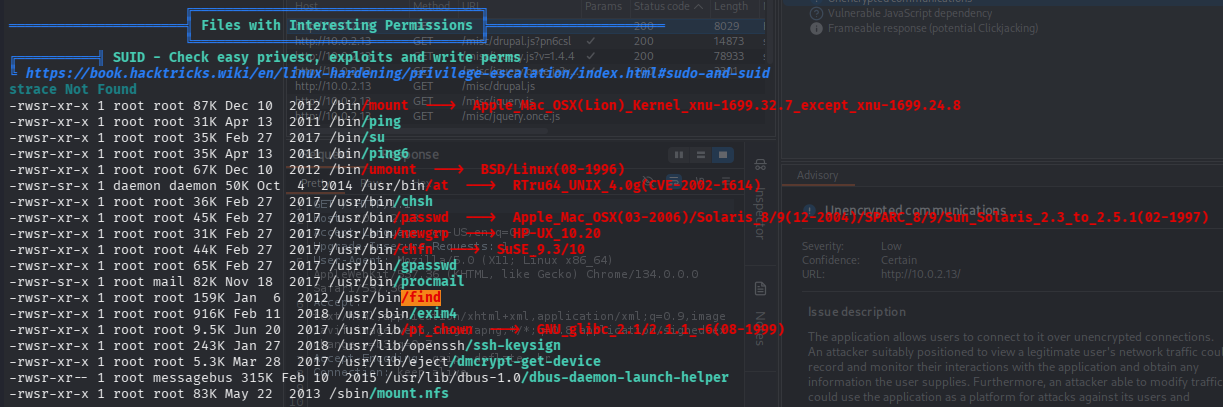Select the top-bottom split layout icon
This screenshot has height=407, width=1223.
click(x=698, y=155)
